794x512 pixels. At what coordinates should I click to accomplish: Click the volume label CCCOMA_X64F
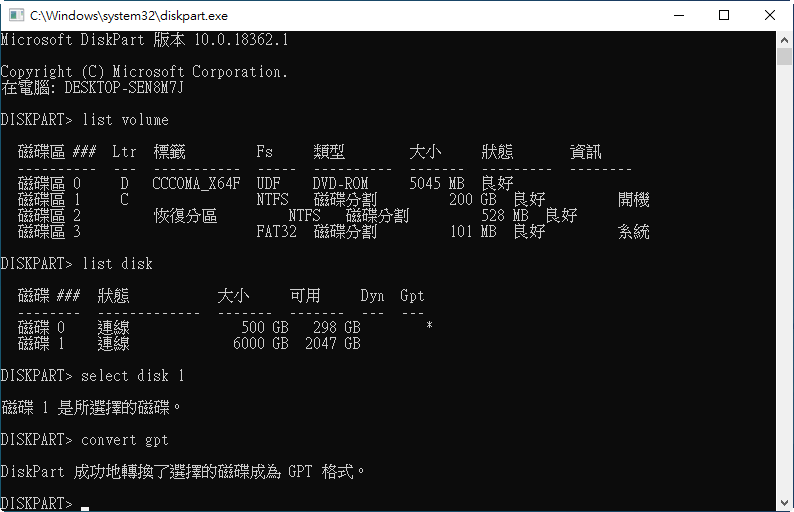click(196, 183)
